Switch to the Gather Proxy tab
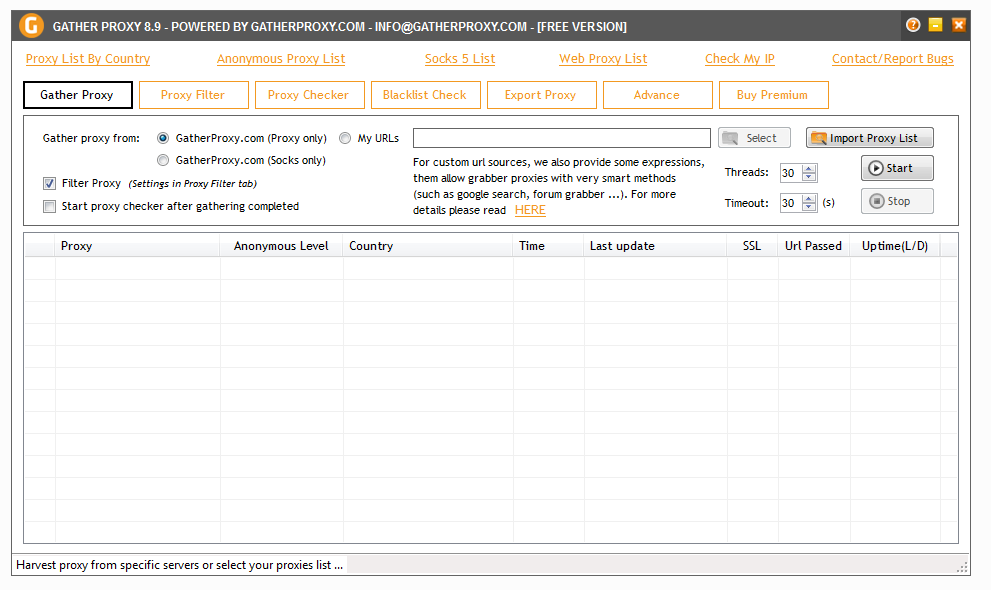 click(x=78, y=95)
